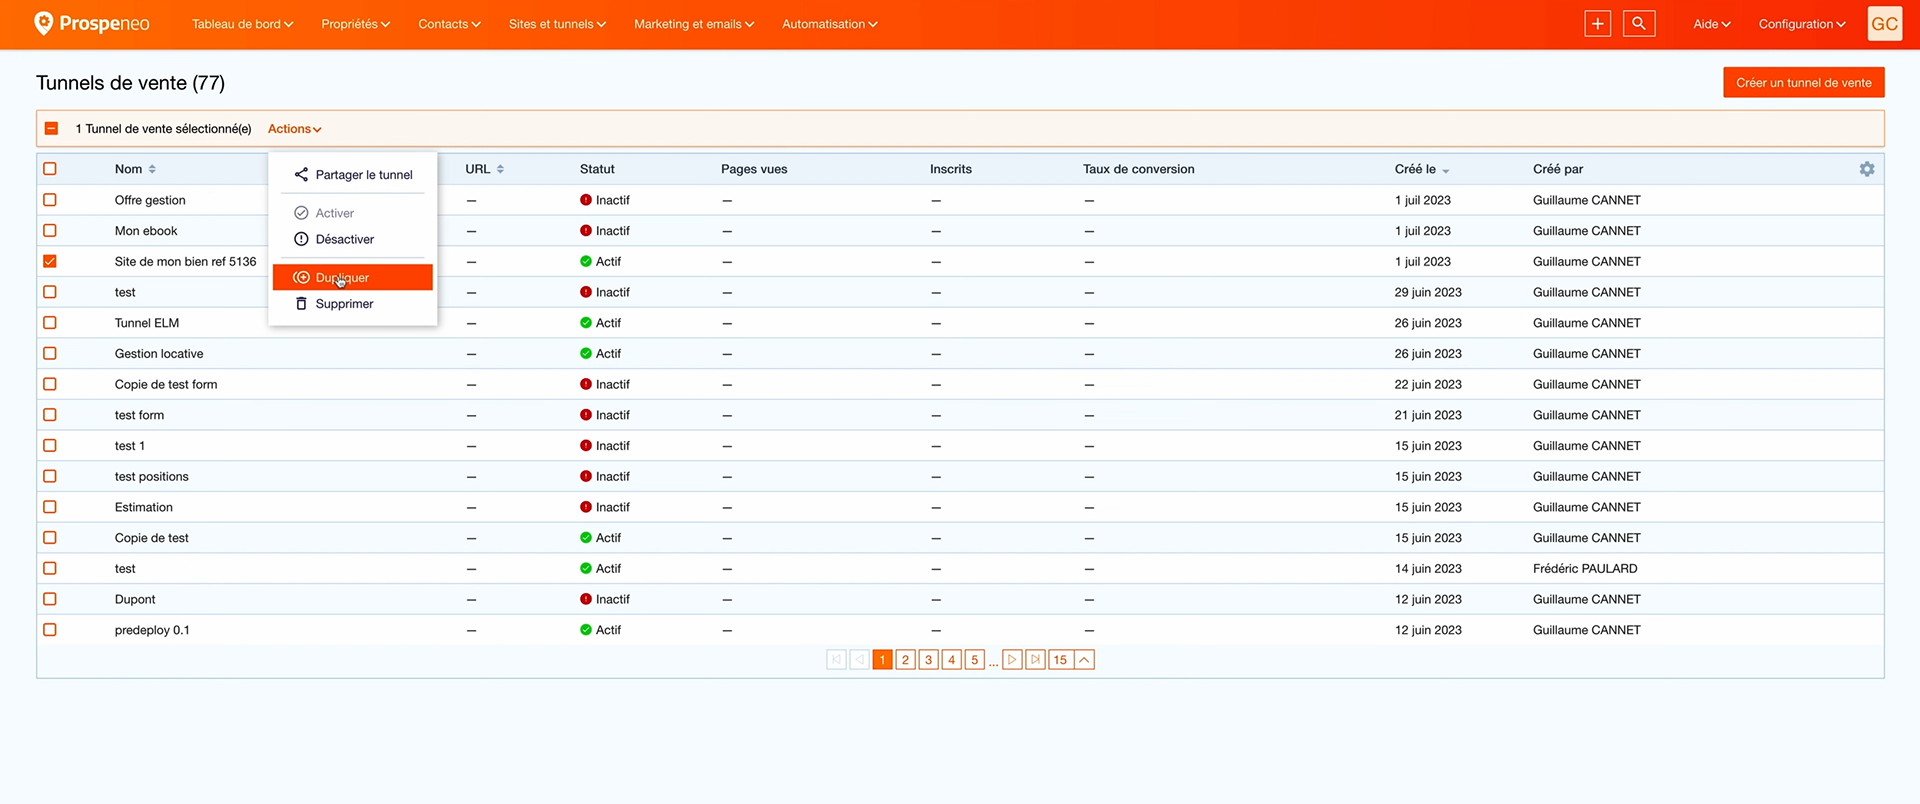Open the Gestion locative tunnel
The width and height of the screenshot is (1920, 804).
pos(159,354)
